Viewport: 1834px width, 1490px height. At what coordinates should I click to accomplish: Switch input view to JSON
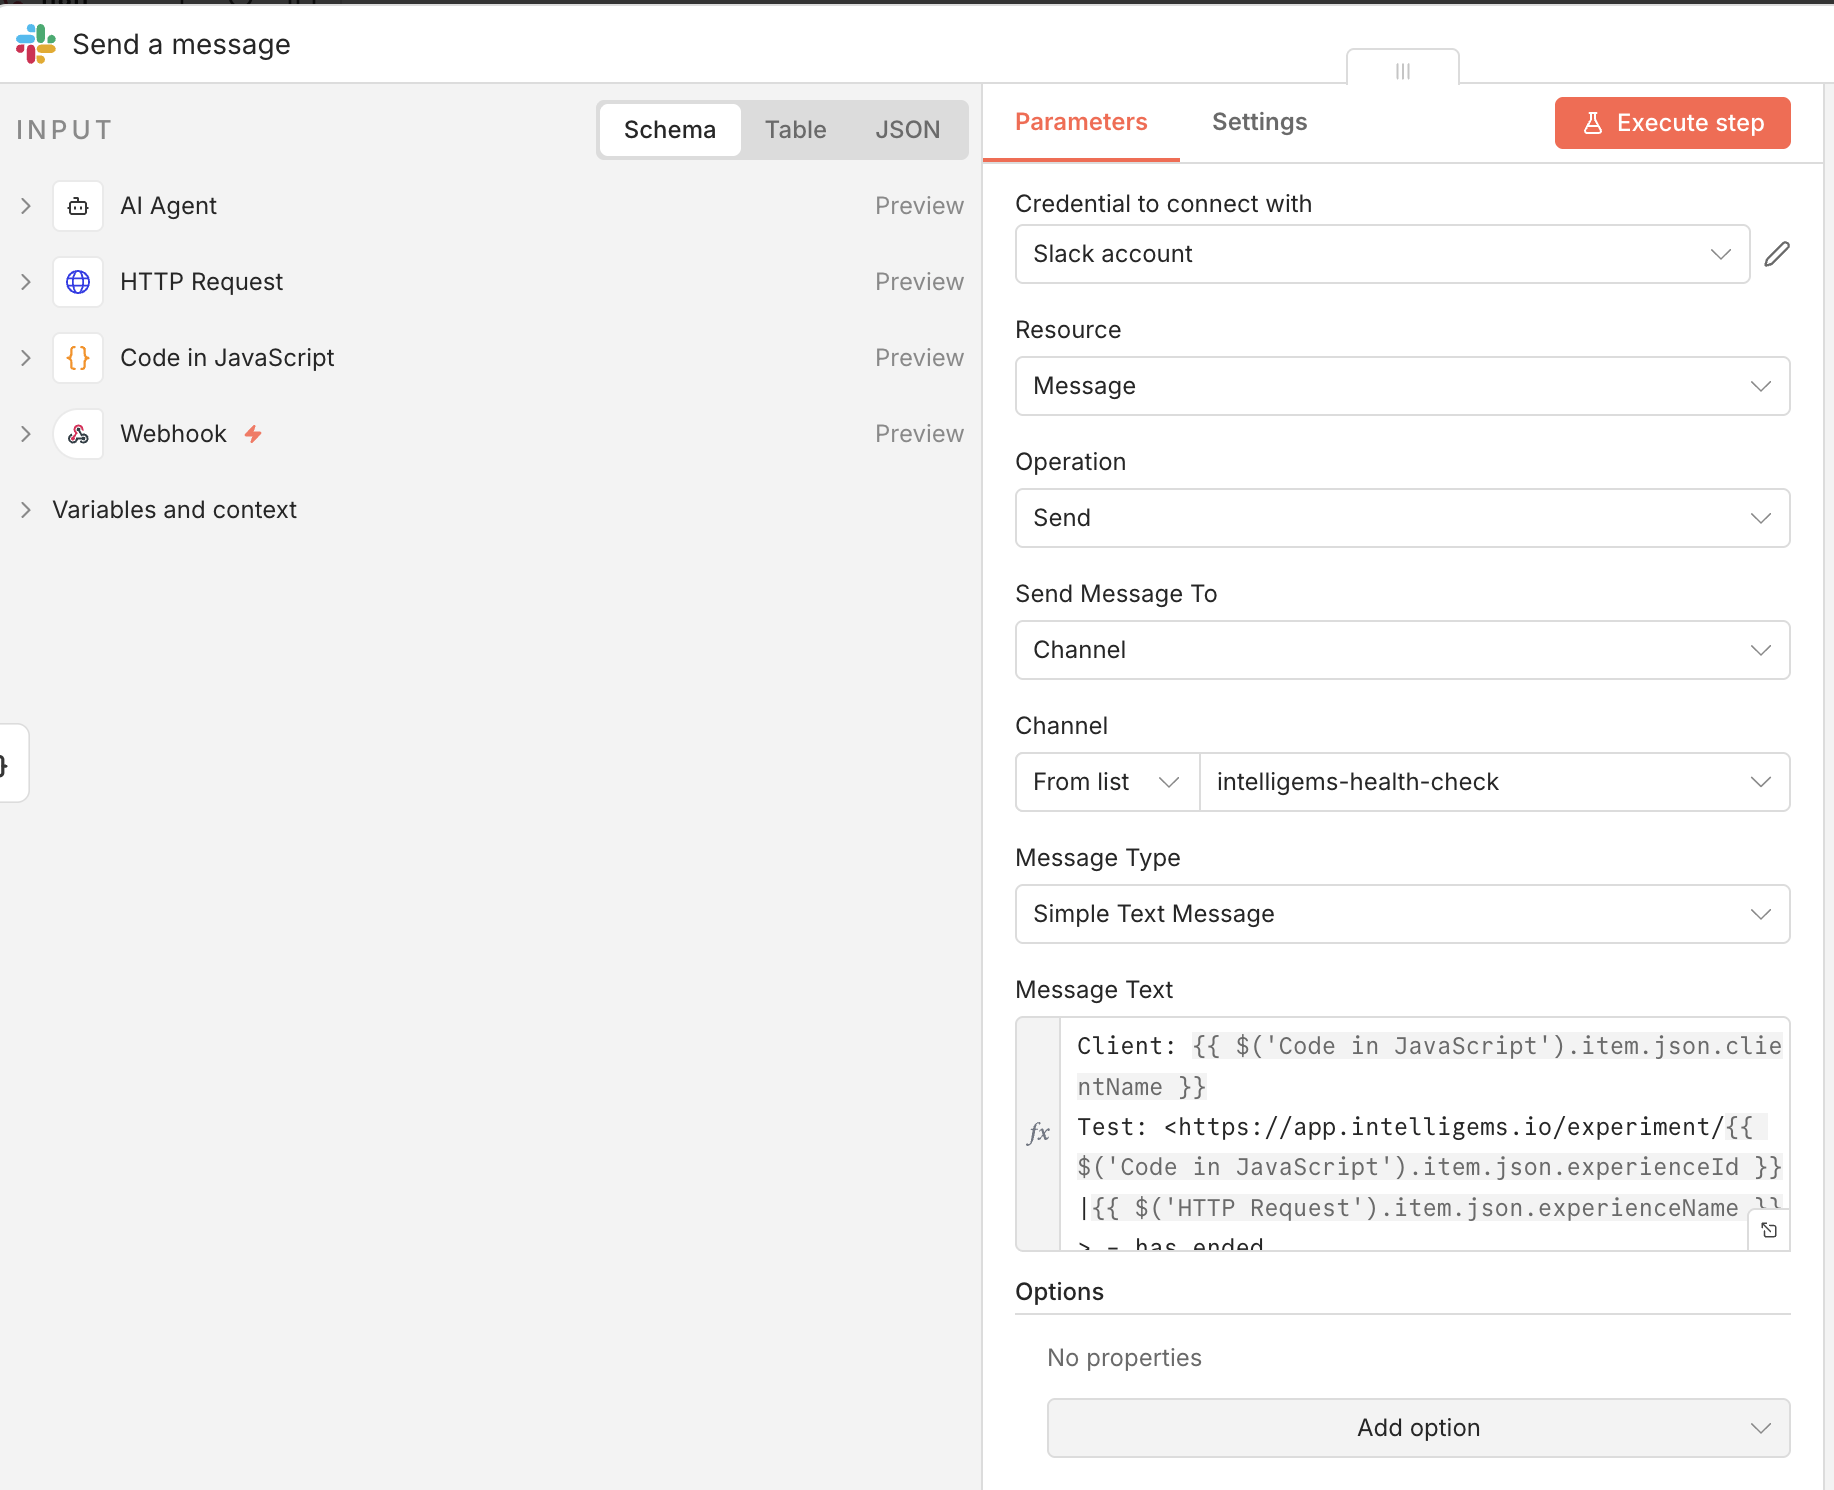(907, 130)
